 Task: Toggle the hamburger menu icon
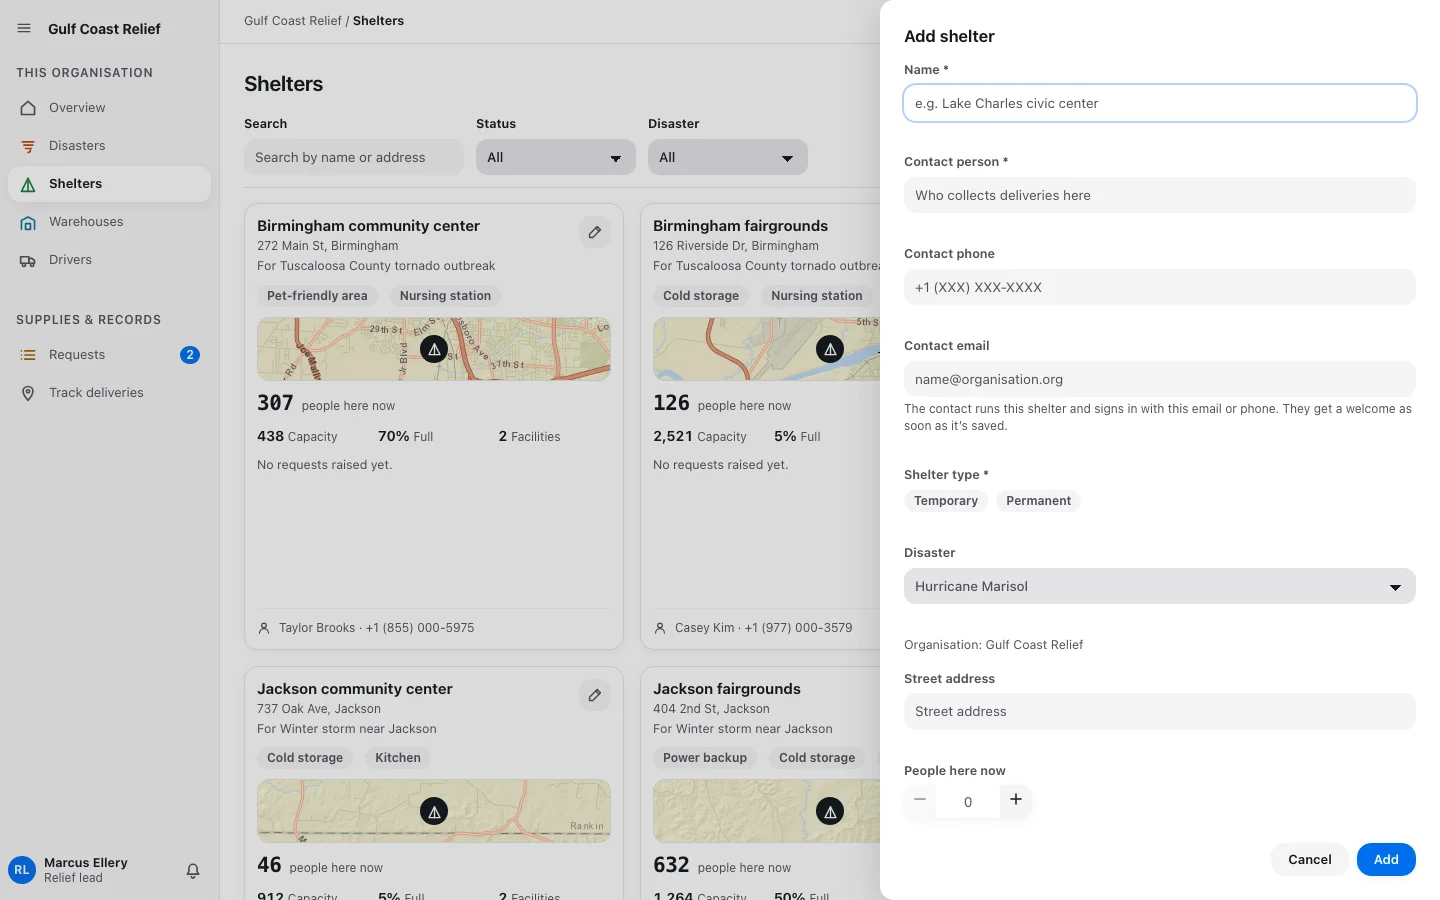coord(24,29)
